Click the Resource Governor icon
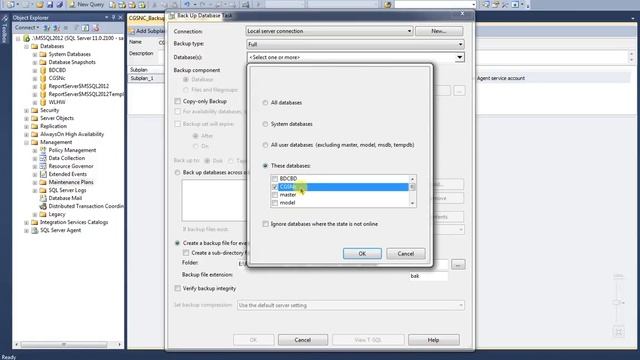The image size is (640, 360). [x=43, y=166]
